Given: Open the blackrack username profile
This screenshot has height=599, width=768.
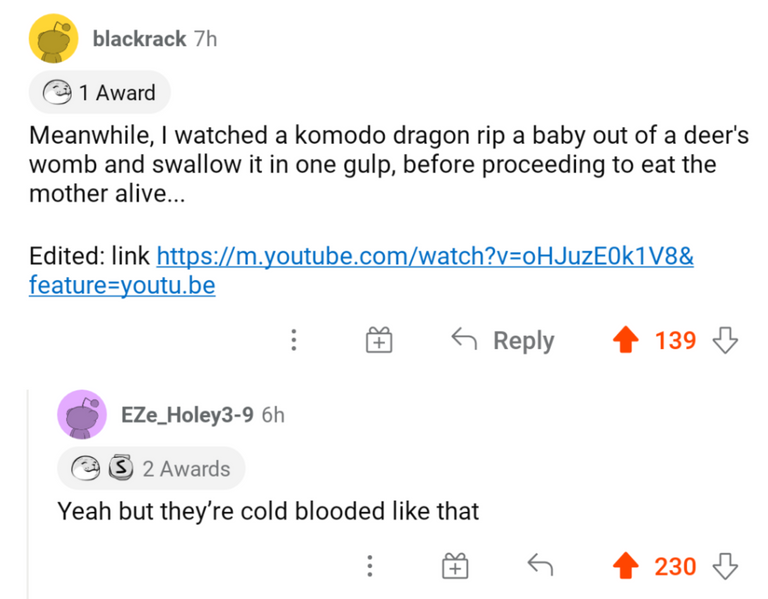Looking at the screenshot, I should click(x=139, y=39).
